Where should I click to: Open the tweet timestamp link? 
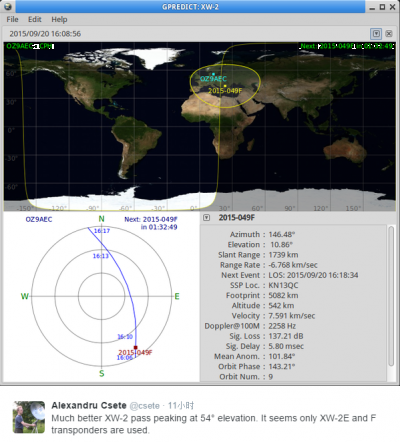pos(180,406)
